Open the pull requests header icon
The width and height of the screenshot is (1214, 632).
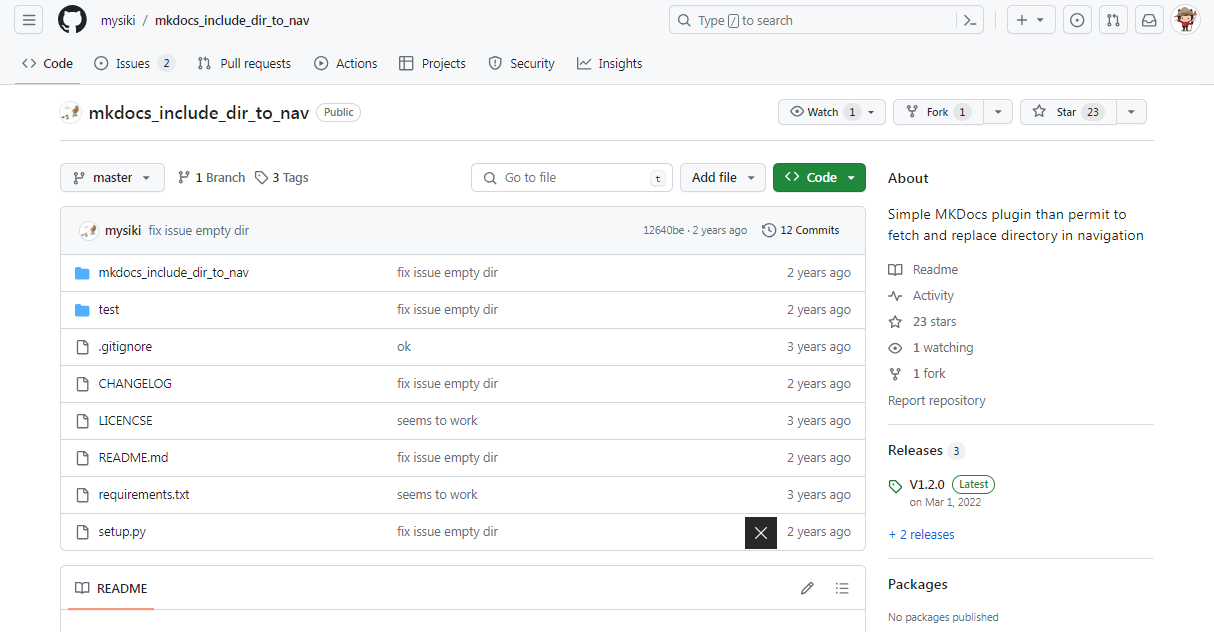click(1113, 20)
